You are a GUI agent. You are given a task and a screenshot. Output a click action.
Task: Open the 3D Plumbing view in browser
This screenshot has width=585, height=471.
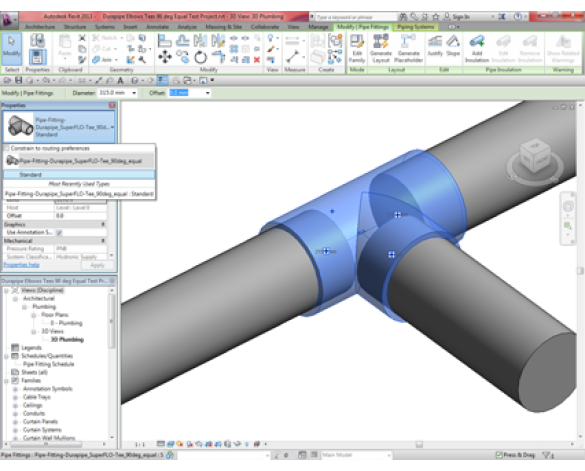[x=67, y=340]
